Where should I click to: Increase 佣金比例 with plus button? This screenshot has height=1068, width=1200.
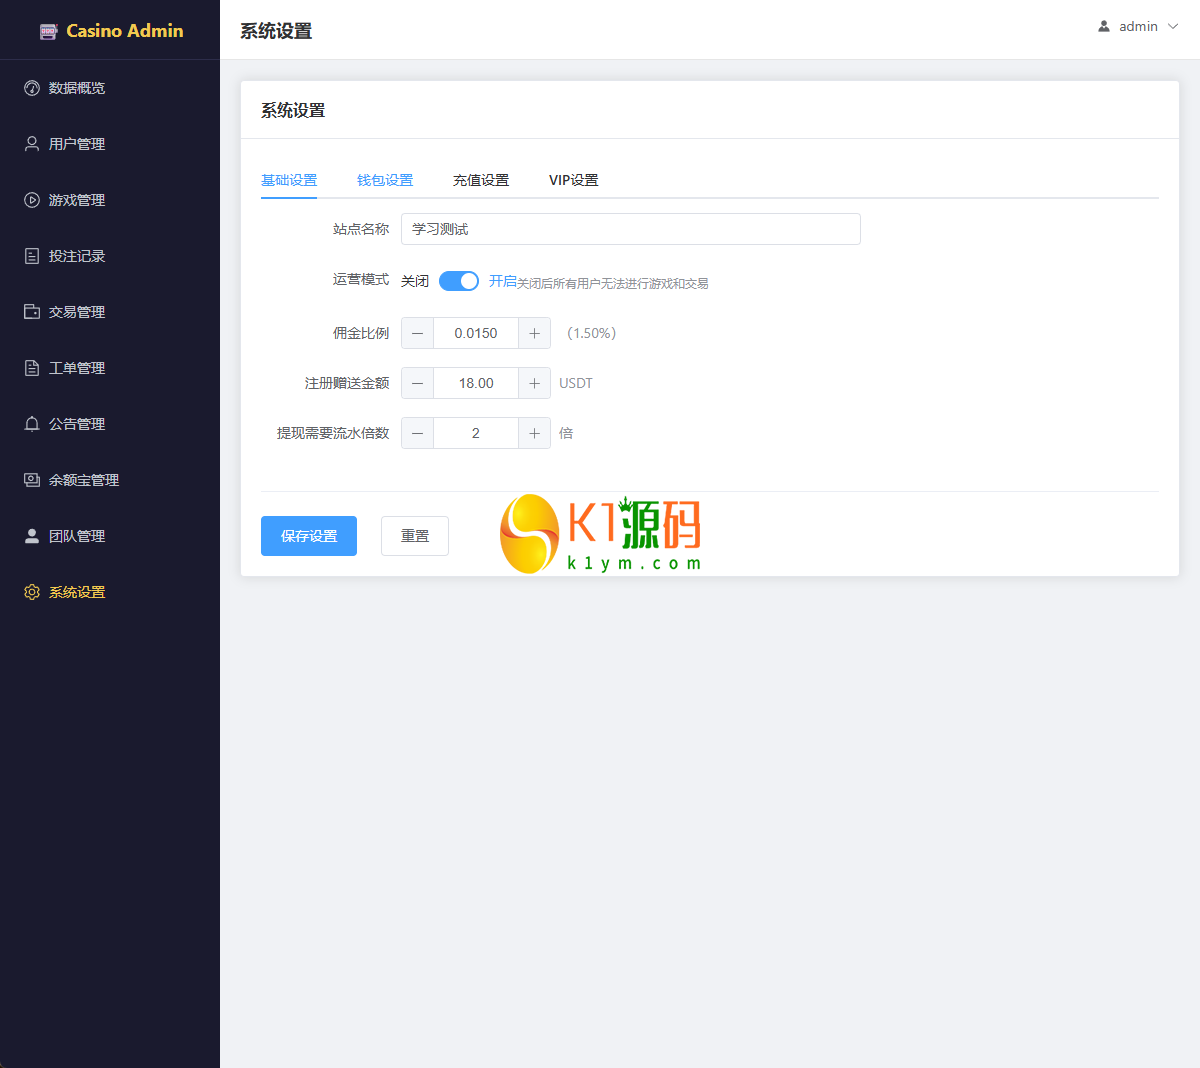(x=534, y=333)
